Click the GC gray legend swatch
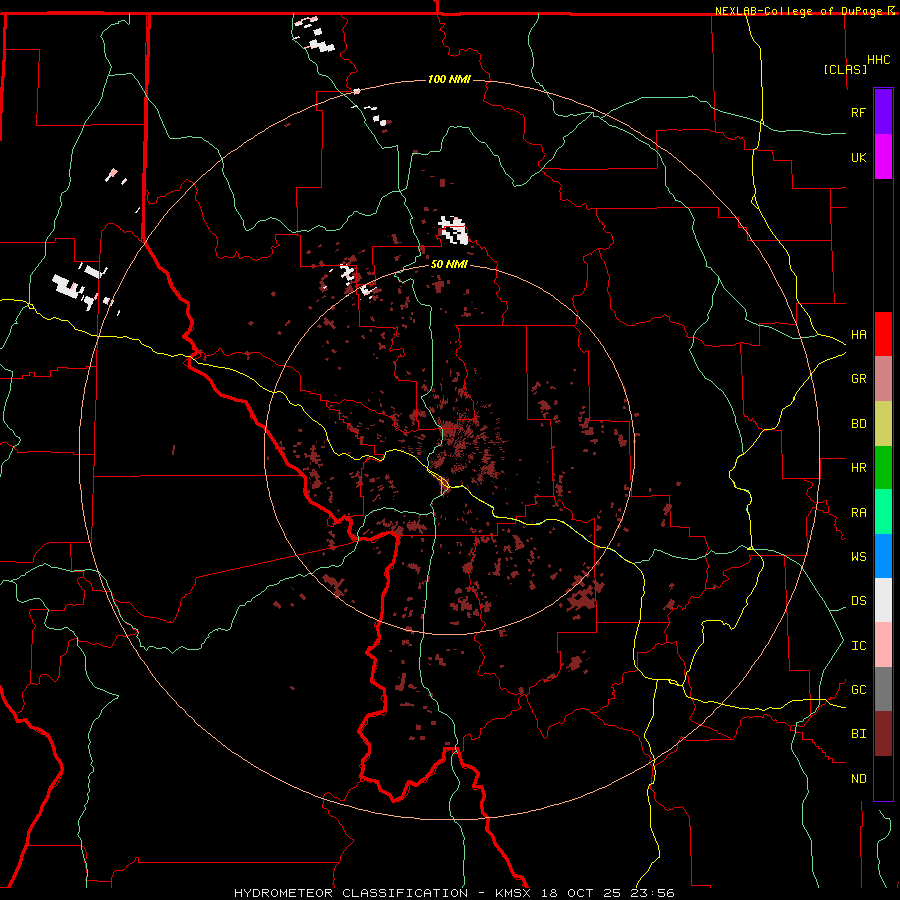The image size is (900, 900). pyautogui.click(x=883, y=689)
